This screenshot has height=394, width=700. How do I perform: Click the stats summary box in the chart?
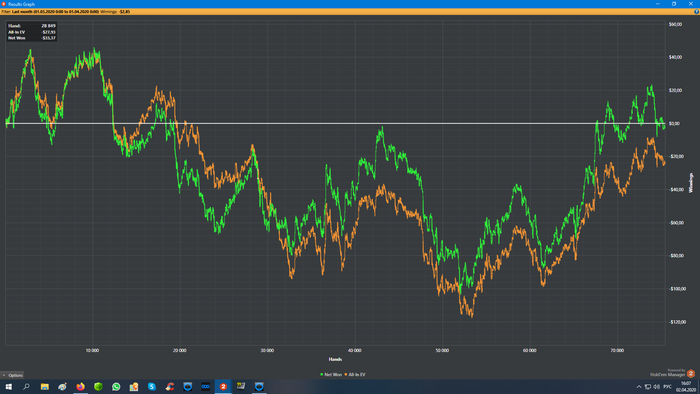(x=31, y=32)
